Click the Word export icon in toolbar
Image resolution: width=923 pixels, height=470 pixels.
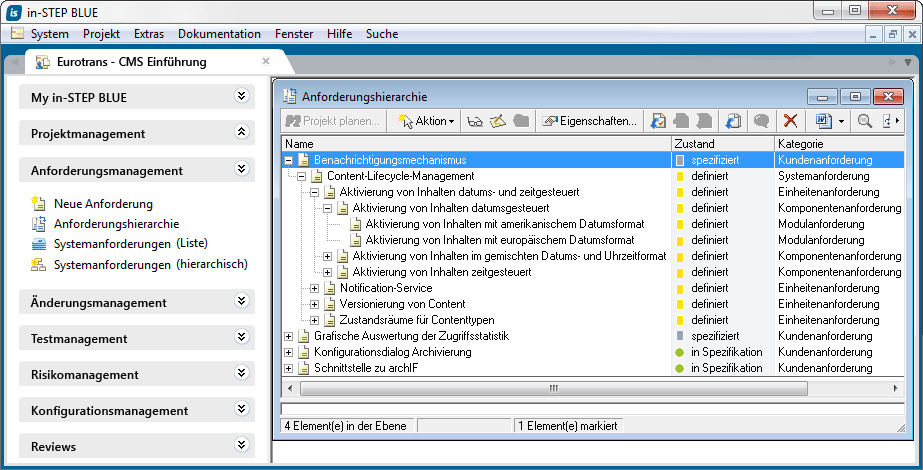click(823, 121)
